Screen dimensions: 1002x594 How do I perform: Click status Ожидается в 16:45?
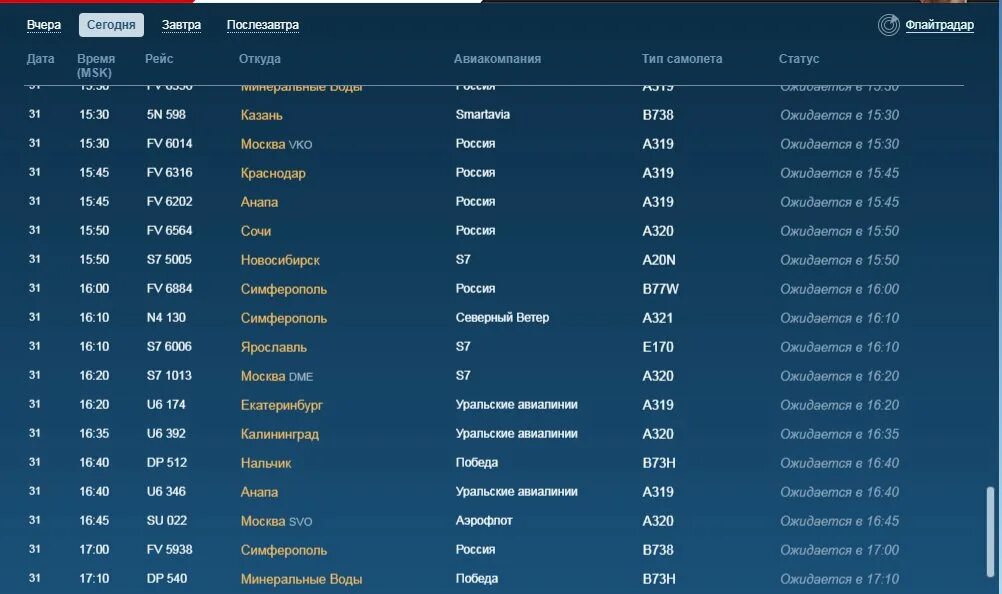[840, 521]
